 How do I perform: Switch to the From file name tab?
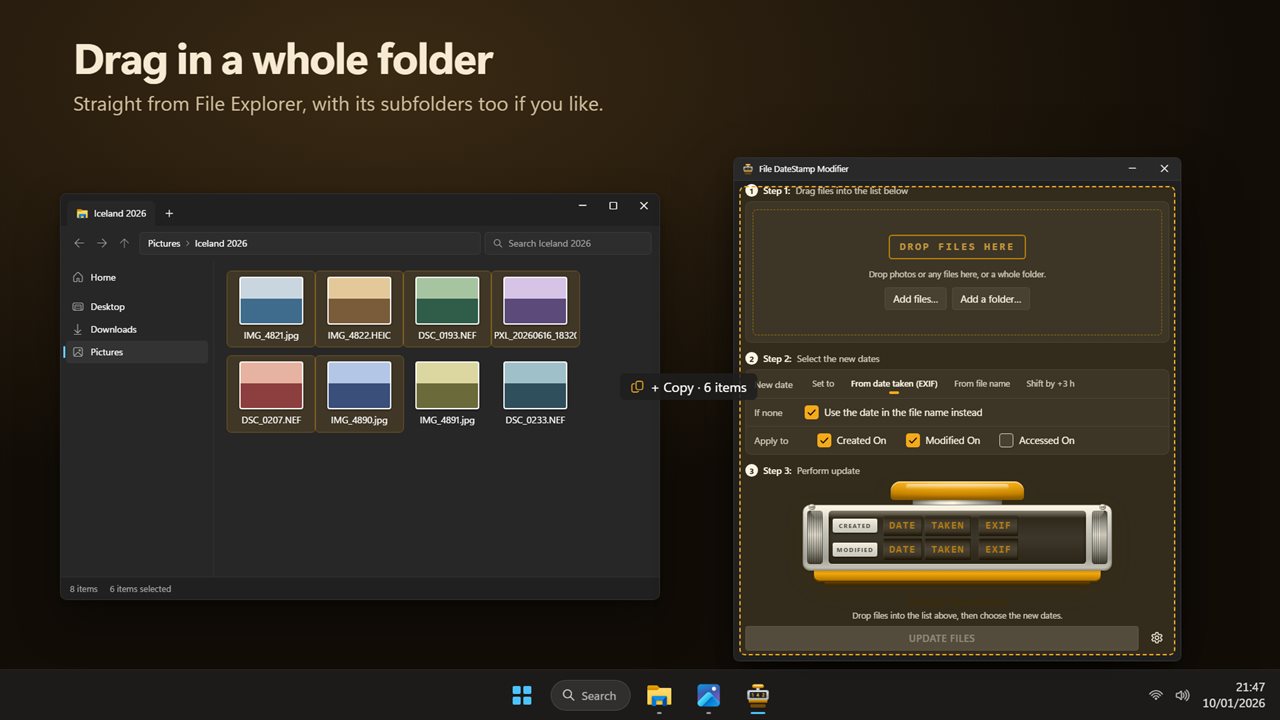coord(982,384)
